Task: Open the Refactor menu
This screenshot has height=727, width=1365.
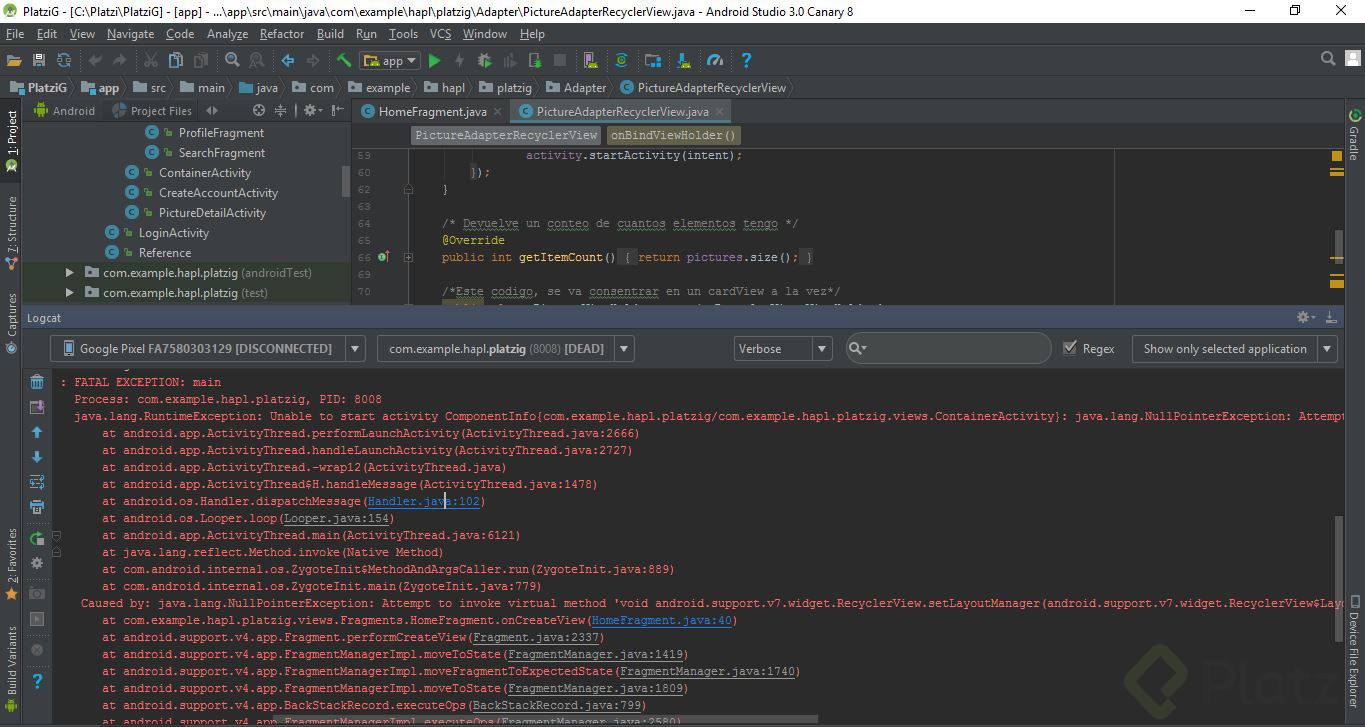Action: pyautogui.click(x=282, y=34)
